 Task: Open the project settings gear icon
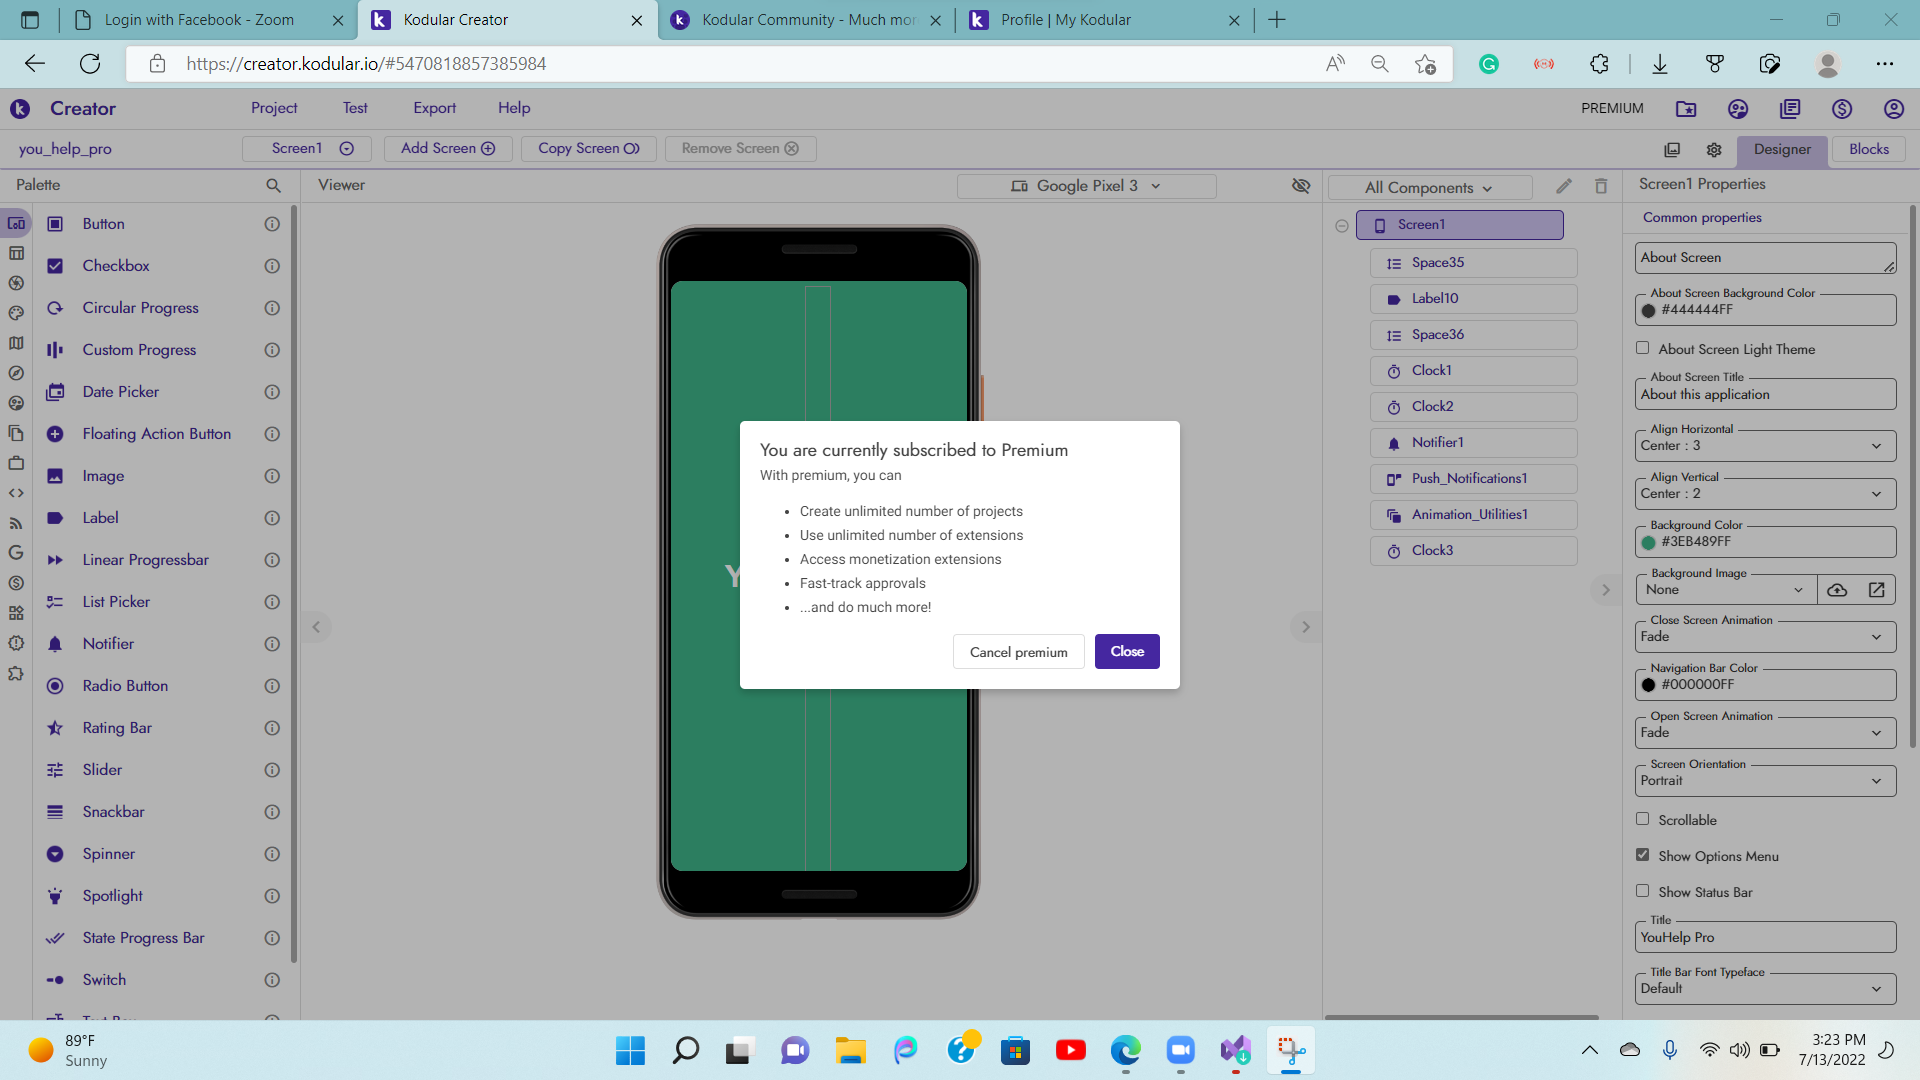pos(1714,149)
